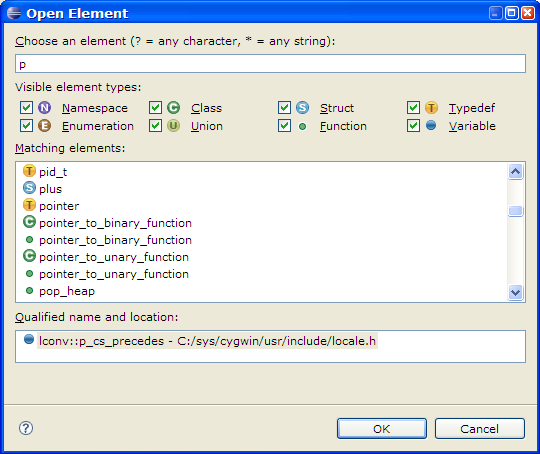Click the Class label
540x454 pixels.
coord(206,108)
